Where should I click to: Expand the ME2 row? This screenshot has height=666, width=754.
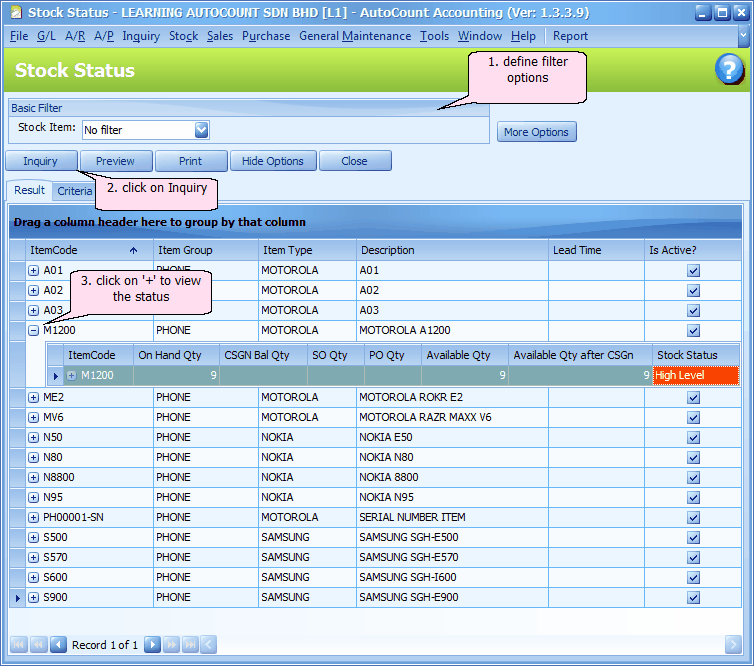pos(33,397)
